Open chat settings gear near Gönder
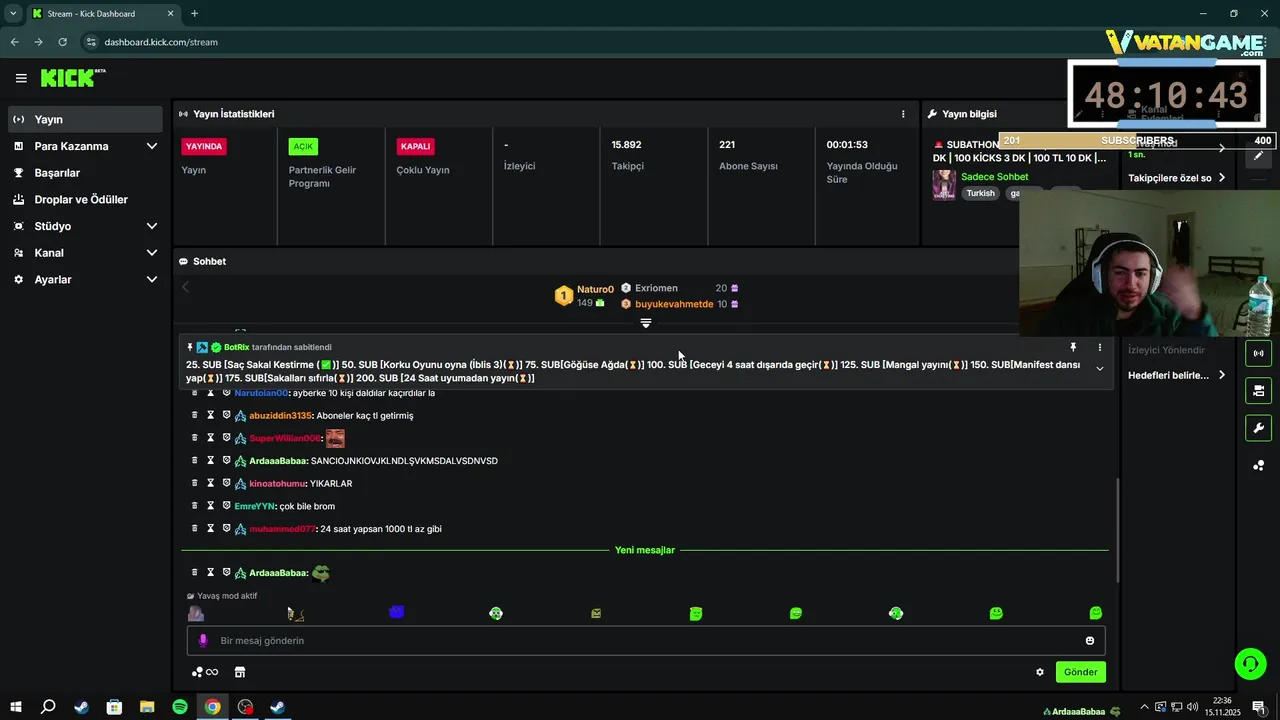Viewport: 1280px width, 720px height. coord(1040,672)
